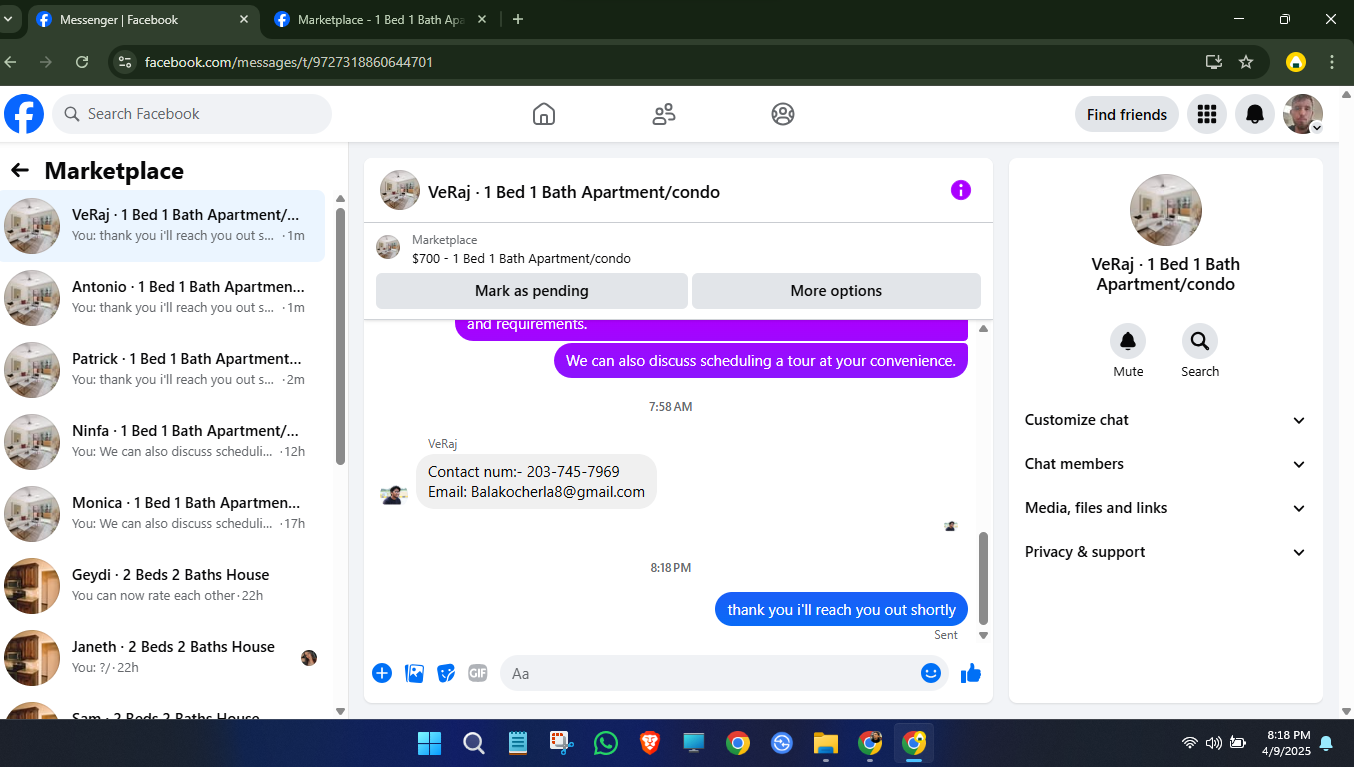The width and height of the screenshot is (1354, 767).
Task: Click VeRaj's avatar next to contact message
Action: (394, 495)
